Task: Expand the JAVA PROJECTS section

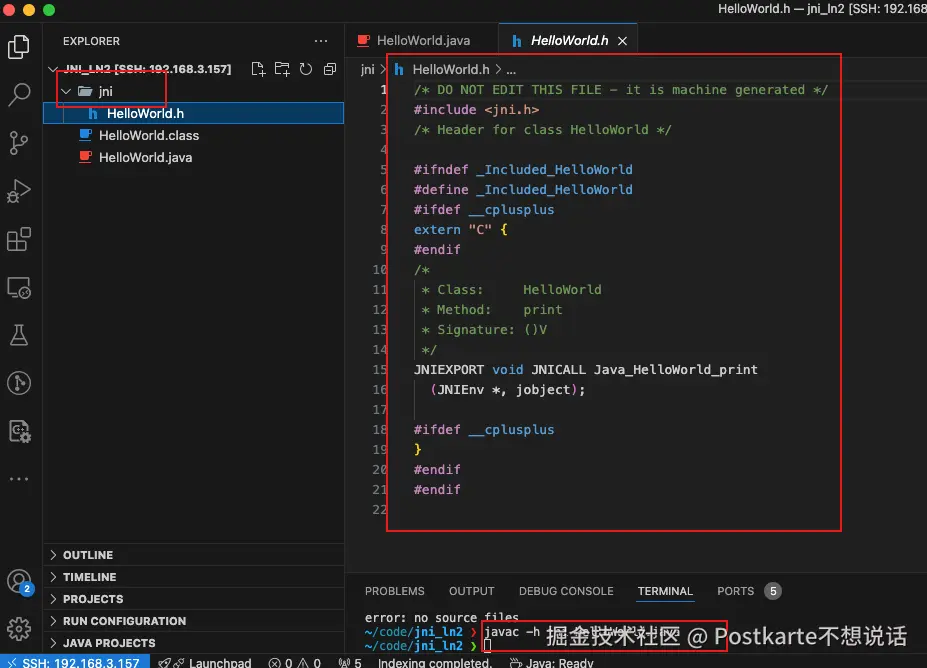Action: [x=108, y=643]
